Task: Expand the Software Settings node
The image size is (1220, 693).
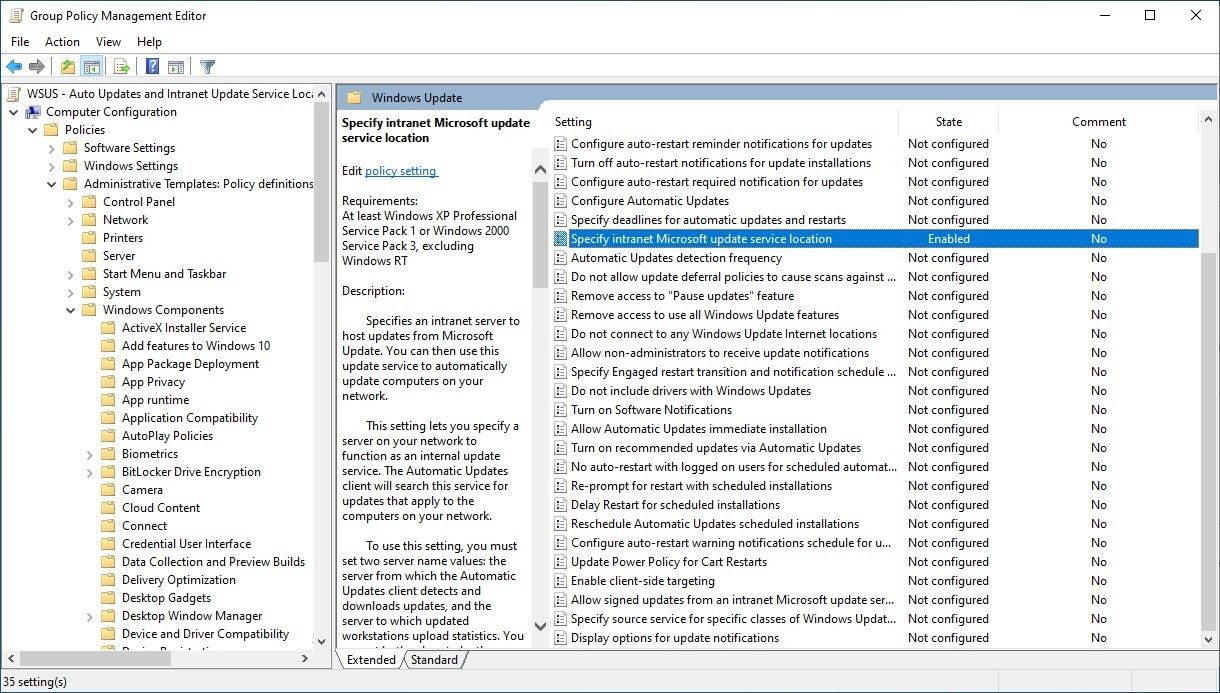Action: coord(52,148)
